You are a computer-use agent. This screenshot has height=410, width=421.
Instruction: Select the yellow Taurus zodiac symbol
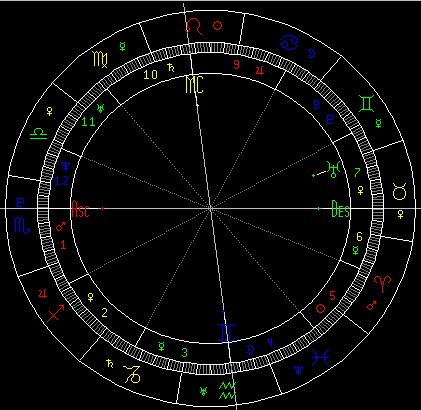point(399,191)
